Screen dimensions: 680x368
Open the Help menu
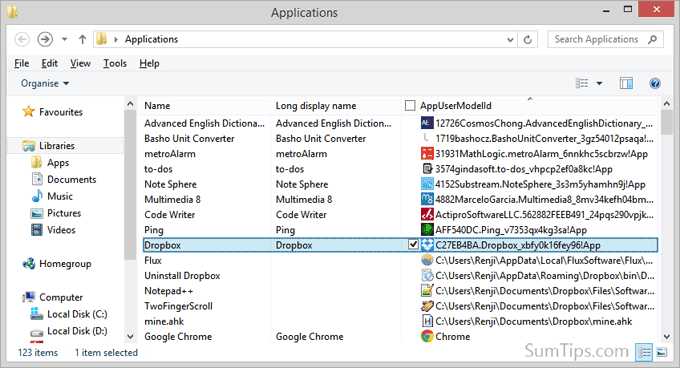click(x=149, y=63)
